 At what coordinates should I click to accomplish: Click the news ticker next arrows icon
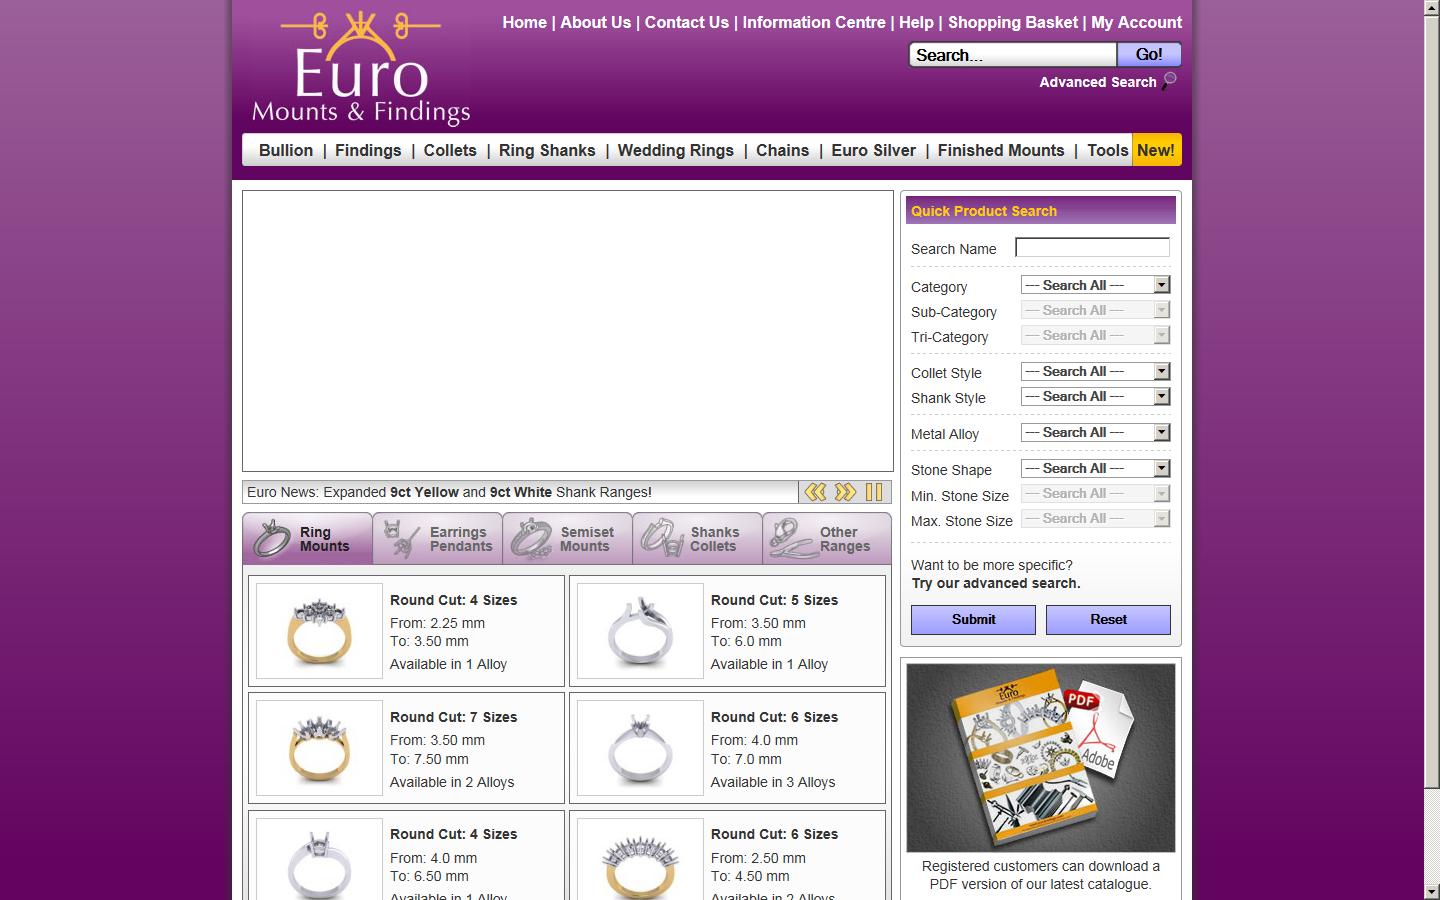tap(845, 492)
